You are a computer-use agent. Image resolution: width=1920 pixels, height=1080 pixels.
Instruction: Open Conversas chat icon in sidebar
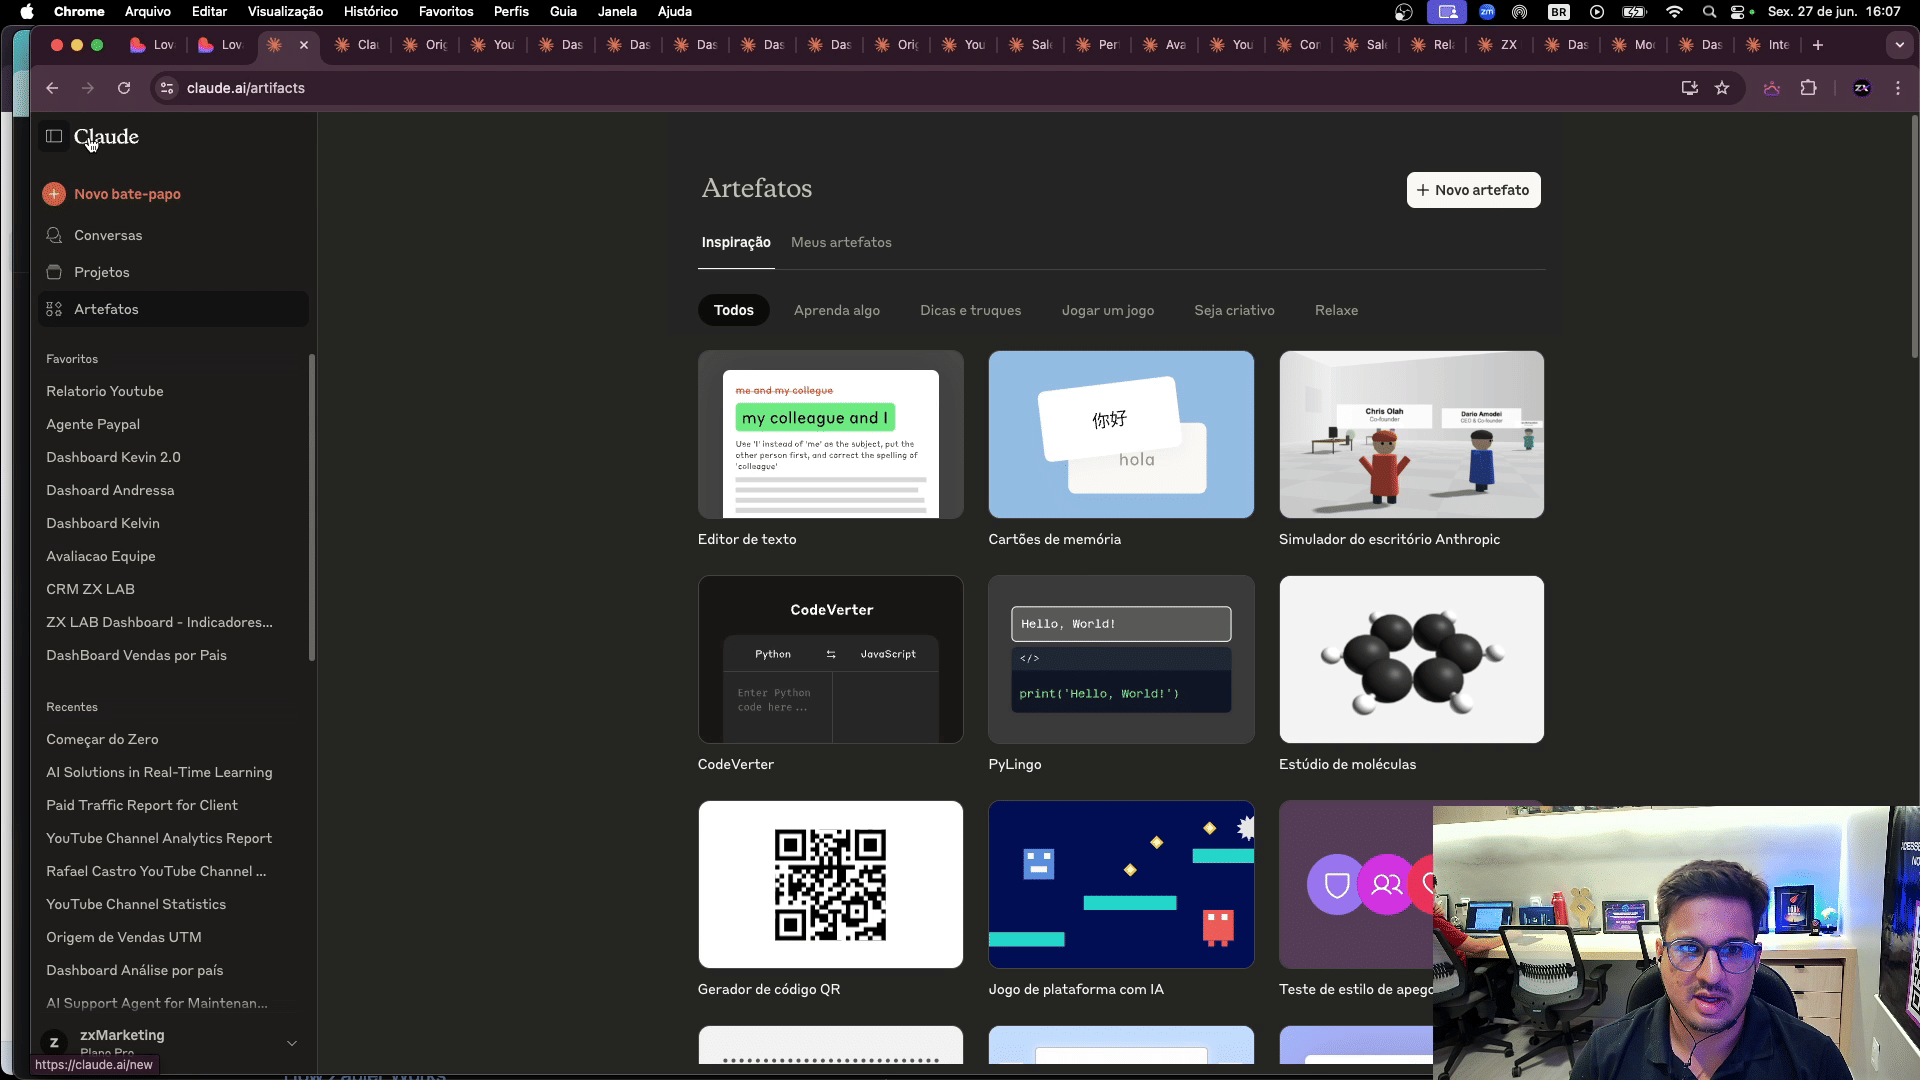point(54,235)
